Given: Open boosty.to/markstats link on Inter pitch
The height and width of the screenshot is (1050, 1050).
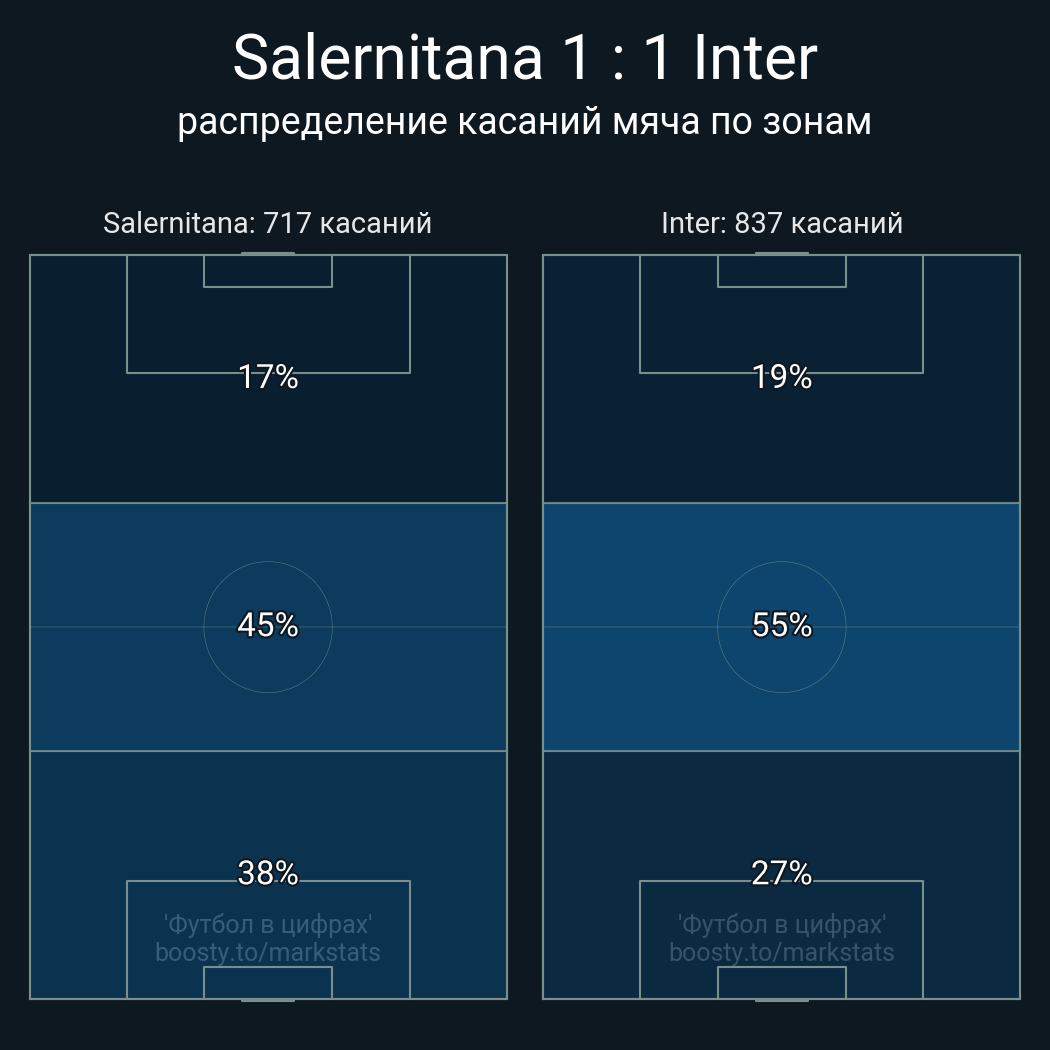Looking at the screenshot, I should 781,952.
